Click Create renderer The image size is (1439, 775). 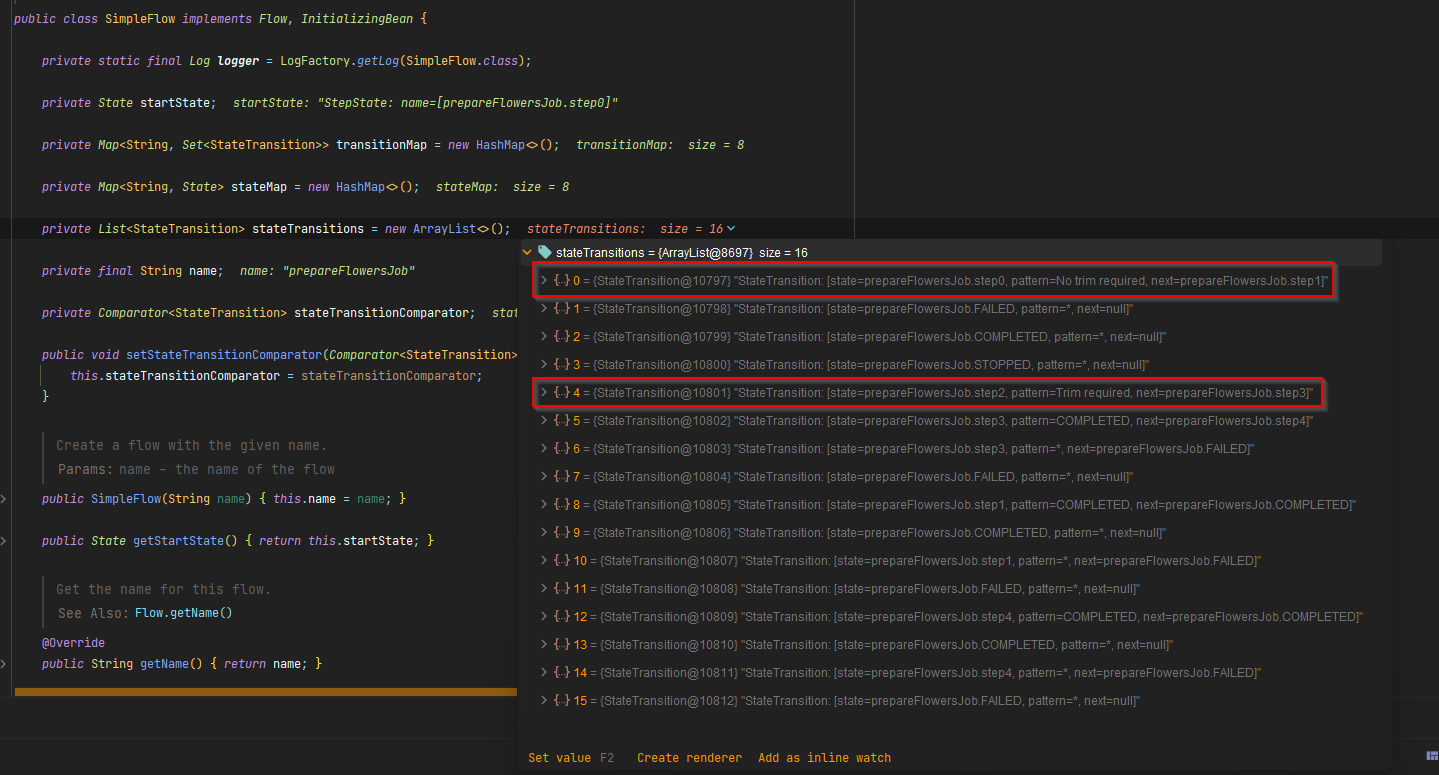689,757
